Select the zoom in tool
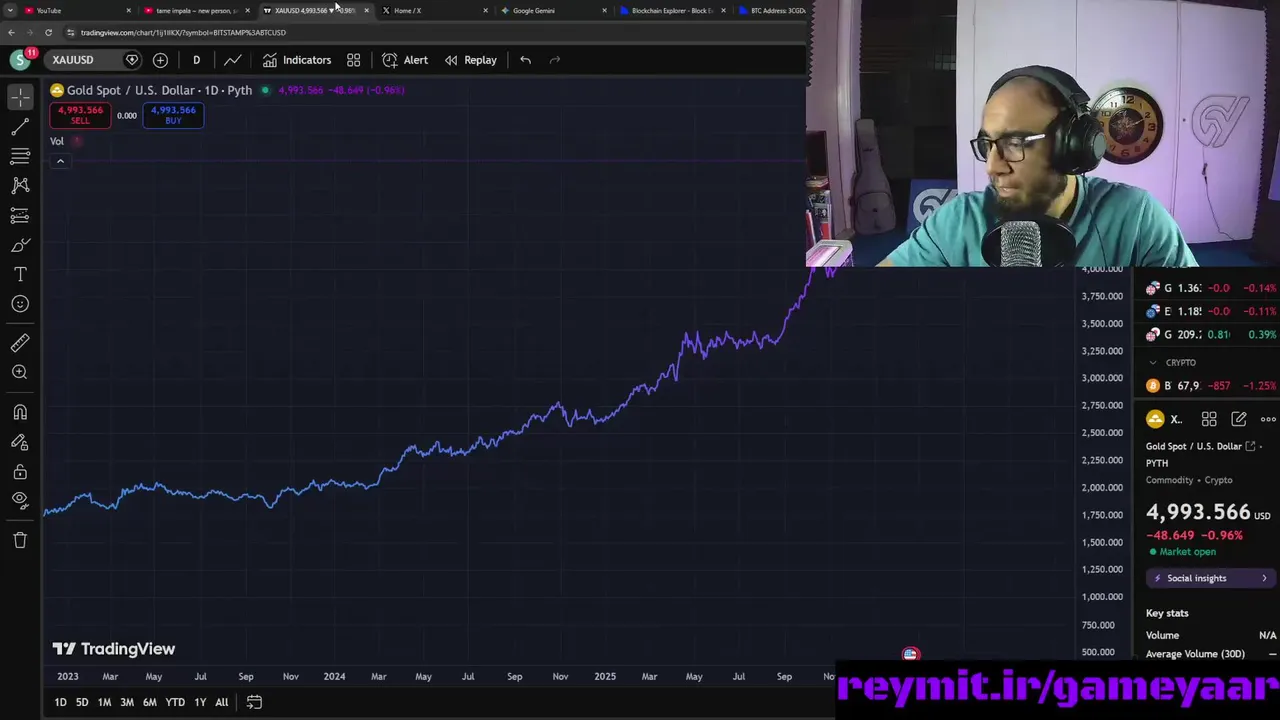1280x720 pixels. click(20, 372)
